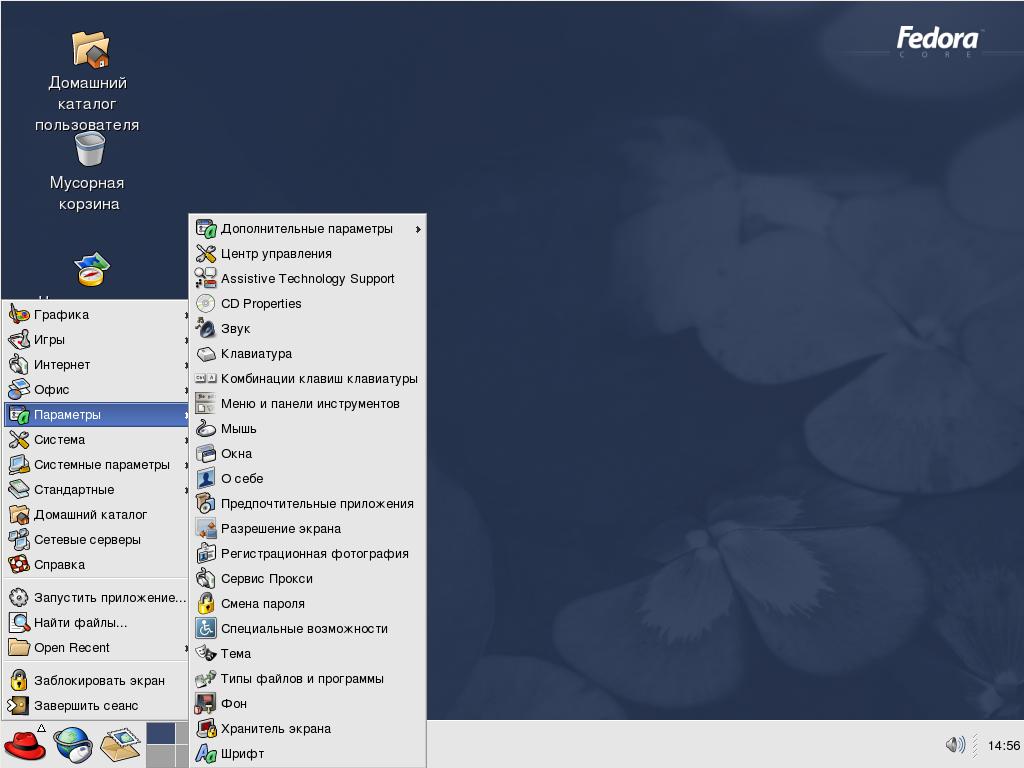Image resolution: width=1024 pixels, height=768 pixels.
Task: Click the 14:56 clock in panel
Action: pyautogui.click(x=1003, y=745)
